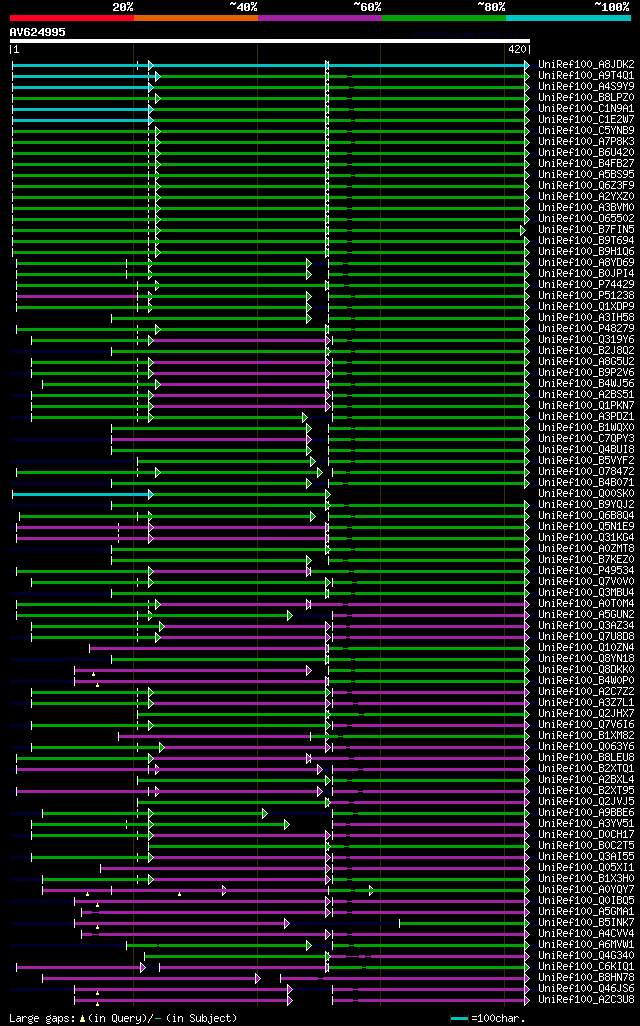Select the UniRef100_Q3AZ34 label

coord(586,626)
